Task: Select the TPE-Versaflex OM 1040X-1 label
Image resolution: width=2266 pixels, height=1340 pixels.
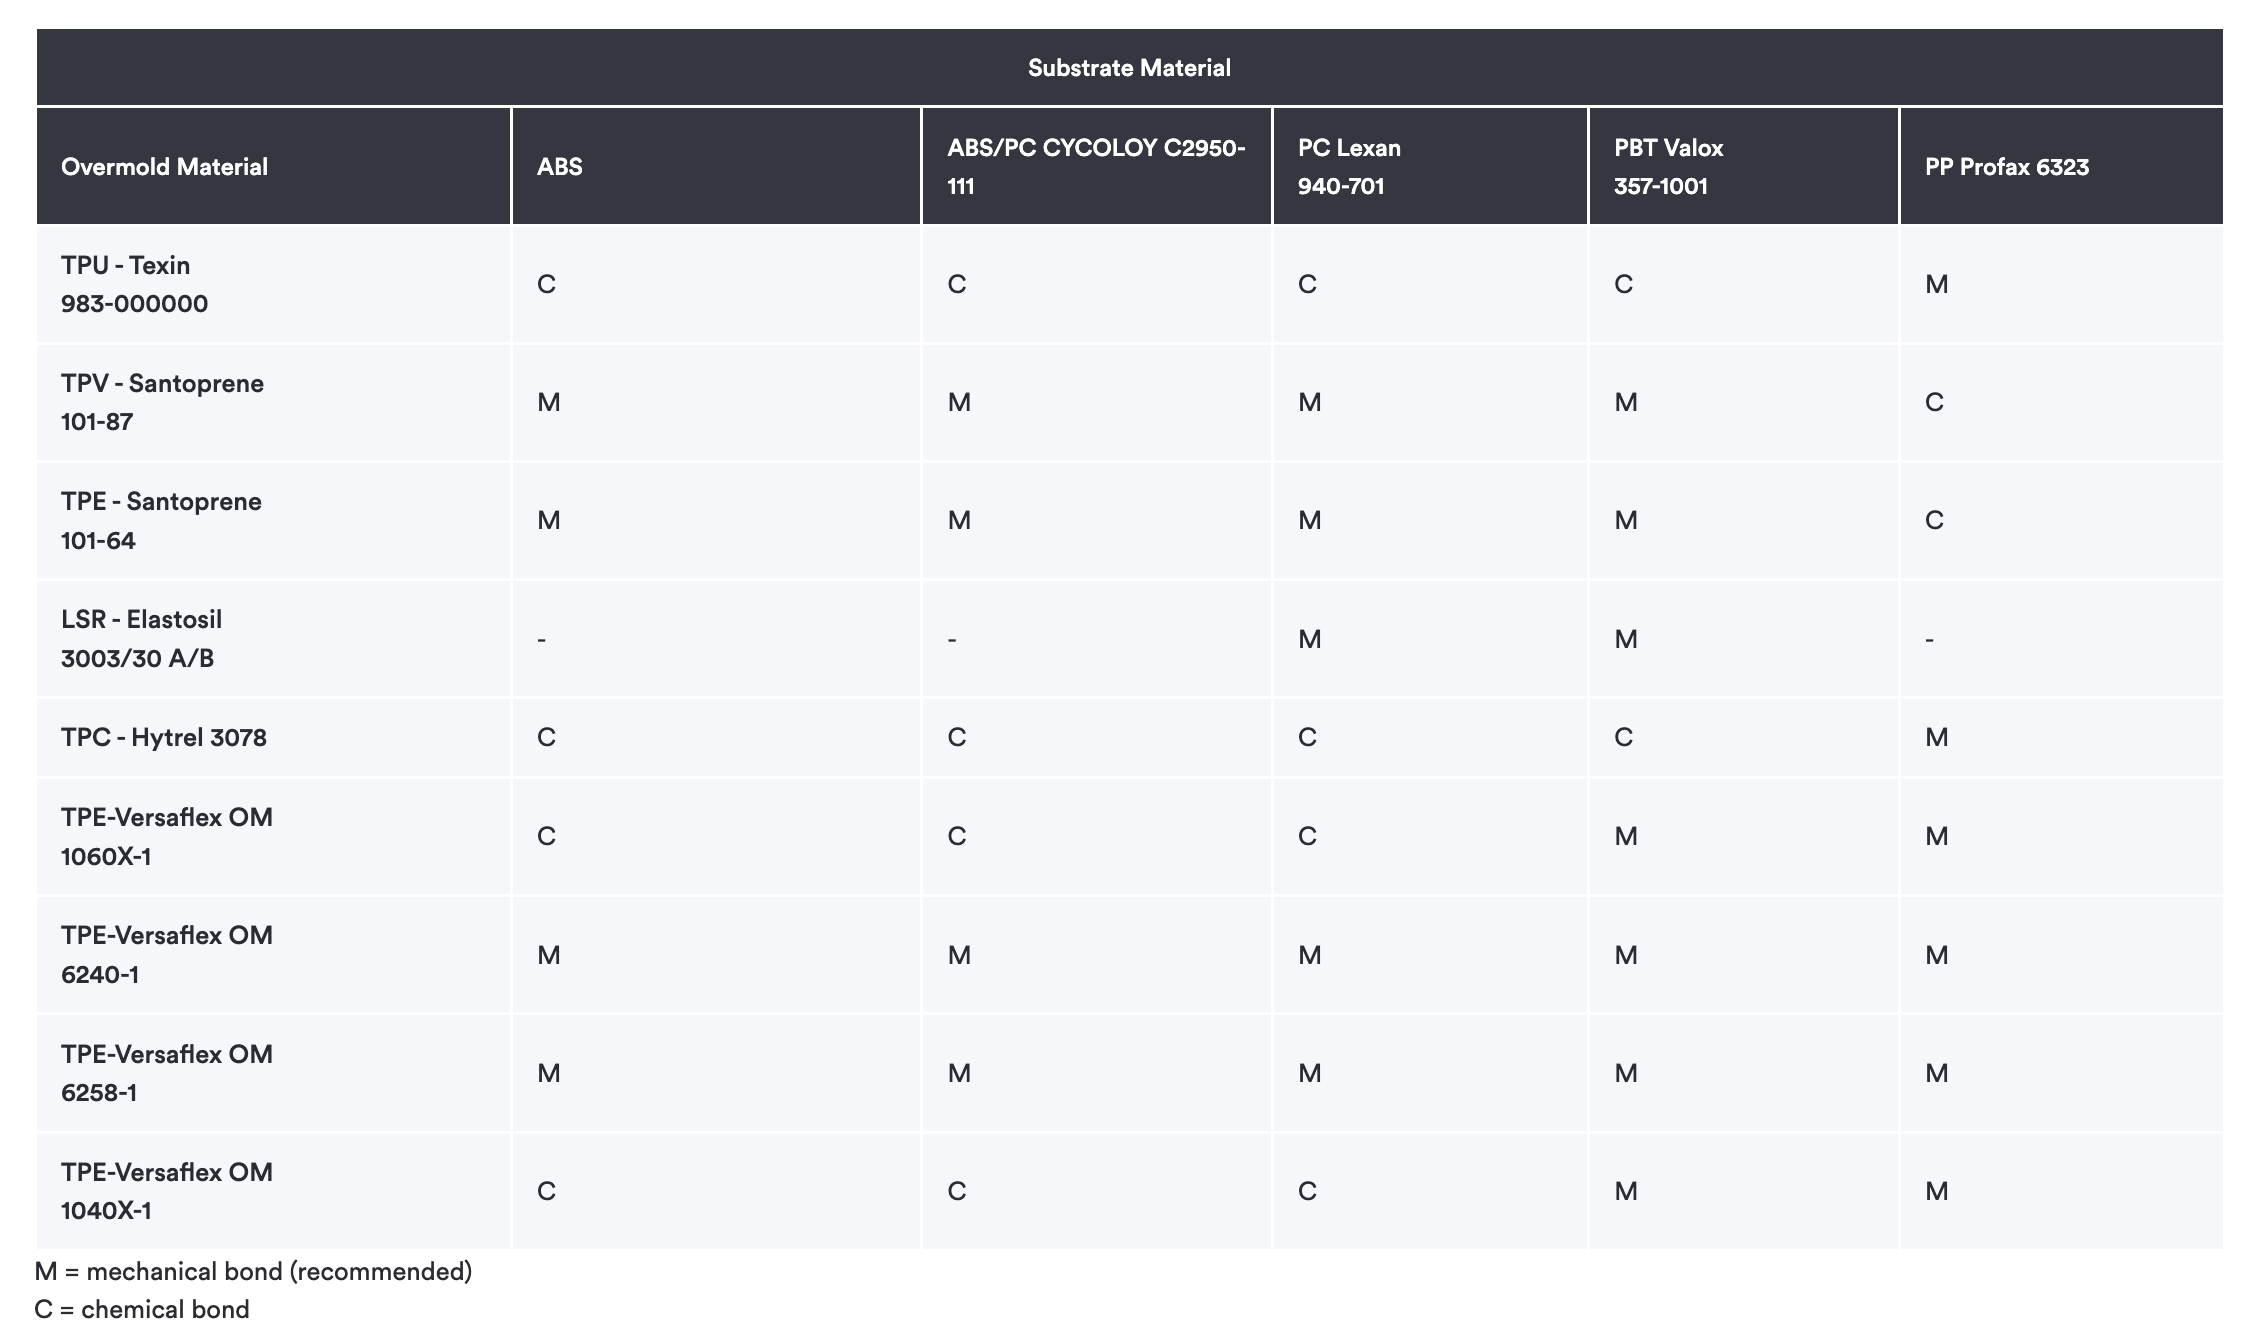Action: coord(166,1191)
